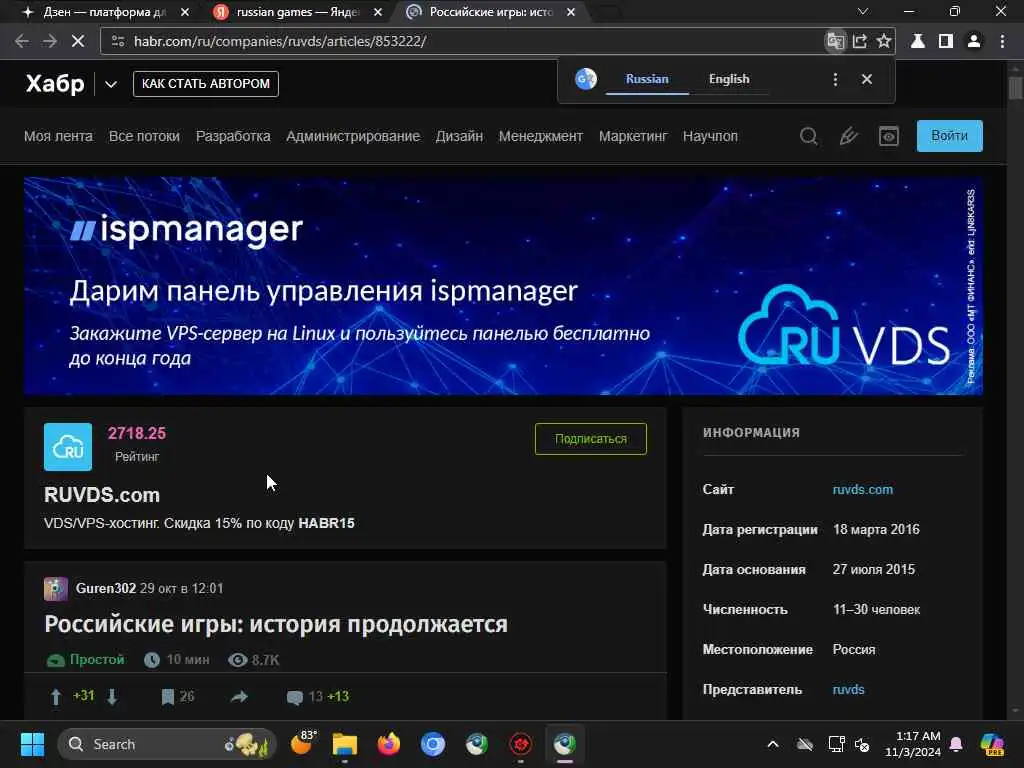Open comments icon showing 13
Screen dimensions: 1024x768
[295, 697]
